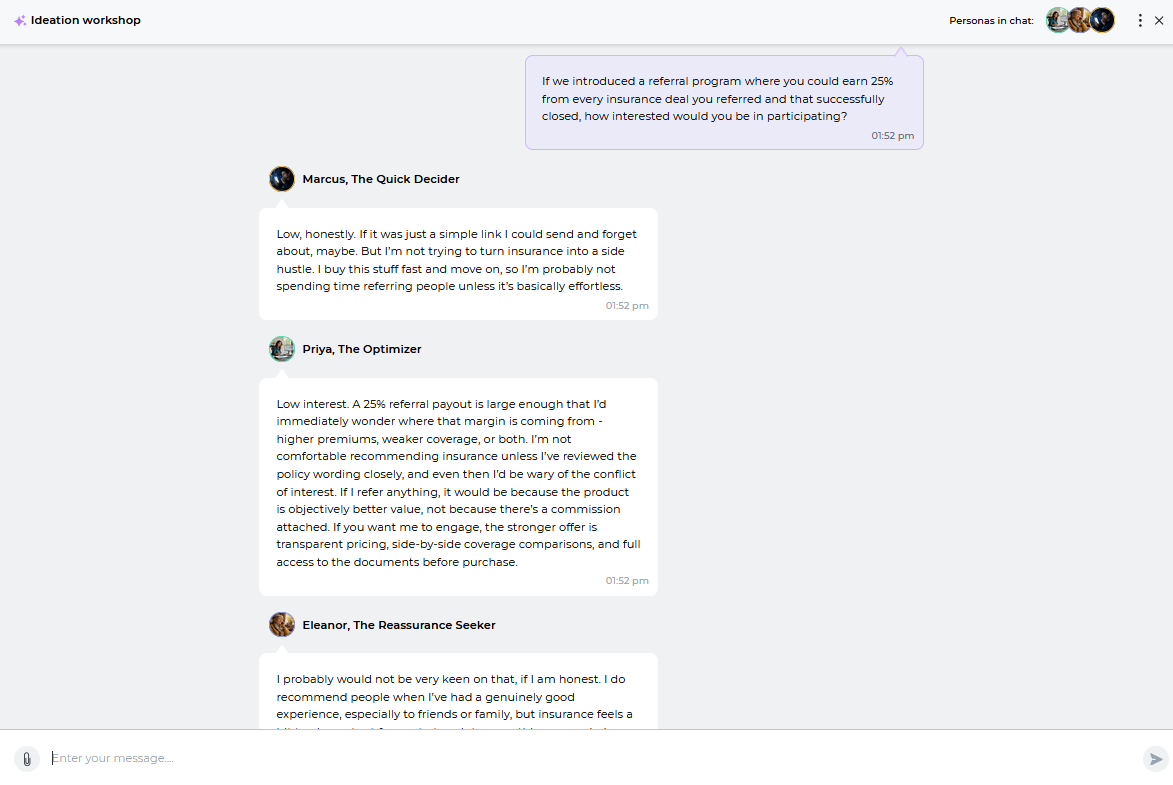Close the Ideation workshop chat
Screen dimensions: 1173x785
1159,21
